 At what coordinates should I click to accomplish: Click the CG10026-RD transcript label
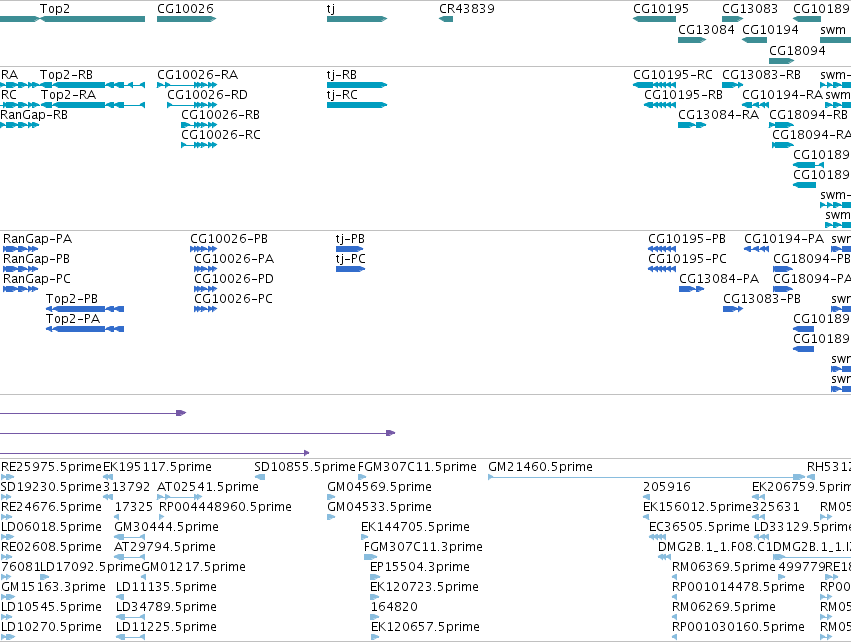click(207, 95)
